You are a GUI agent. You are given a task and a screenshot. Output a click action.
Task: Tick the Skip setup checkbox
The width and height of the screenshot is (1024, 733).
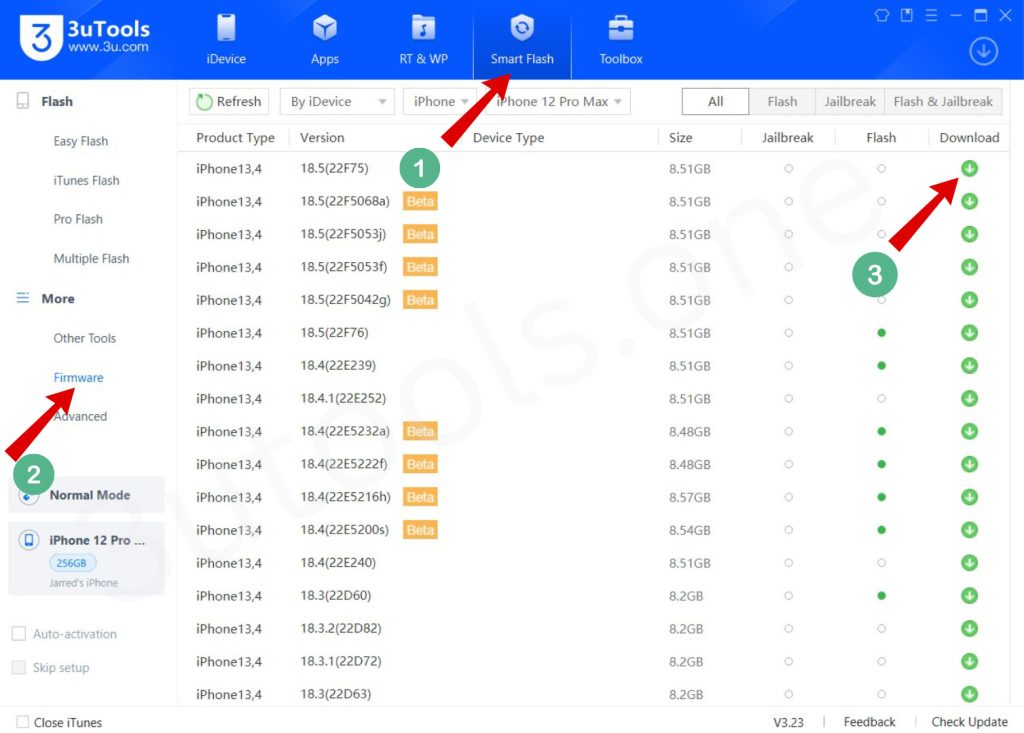click(19, 667)
